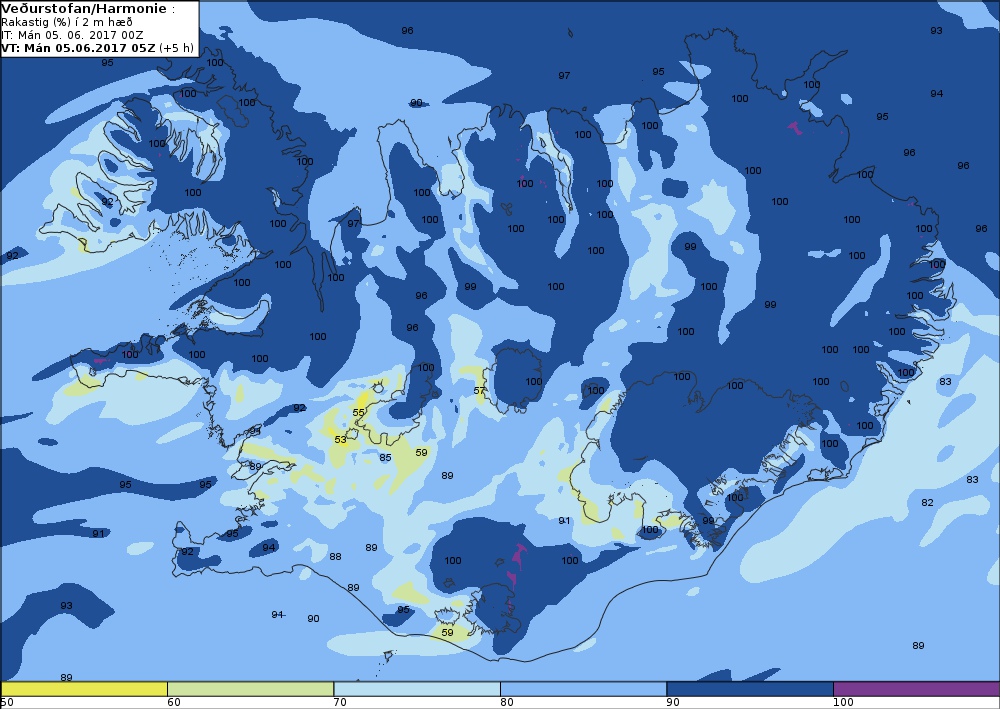Viewport: 1000px width, 709px height.
Task: Click the legend scale label 50
Action: coord(6,702)
